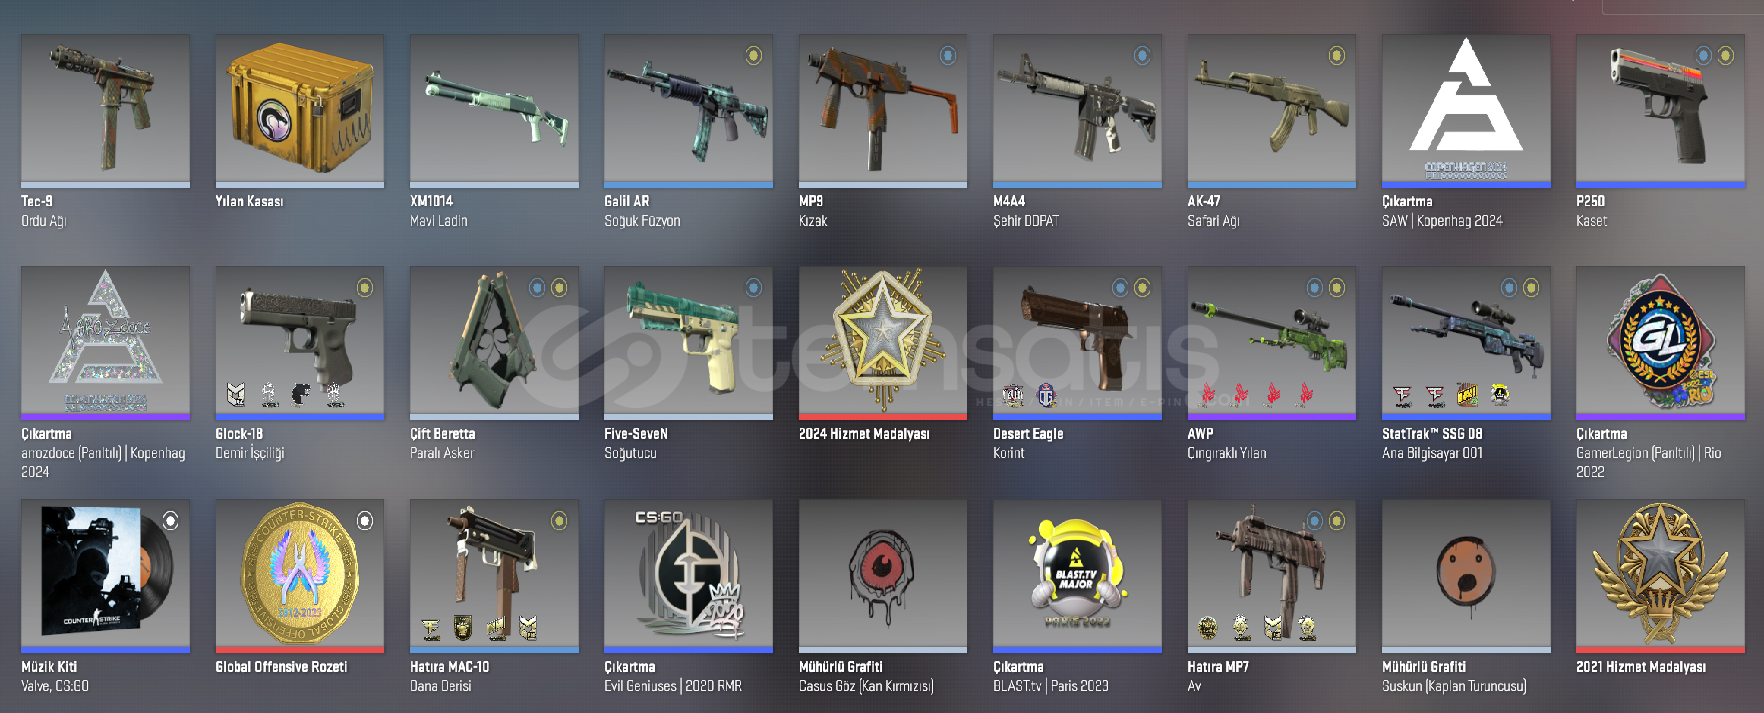Select the 2021 Hizmet Madalyası medal
1764x713 pixels.
point(1660,576)
